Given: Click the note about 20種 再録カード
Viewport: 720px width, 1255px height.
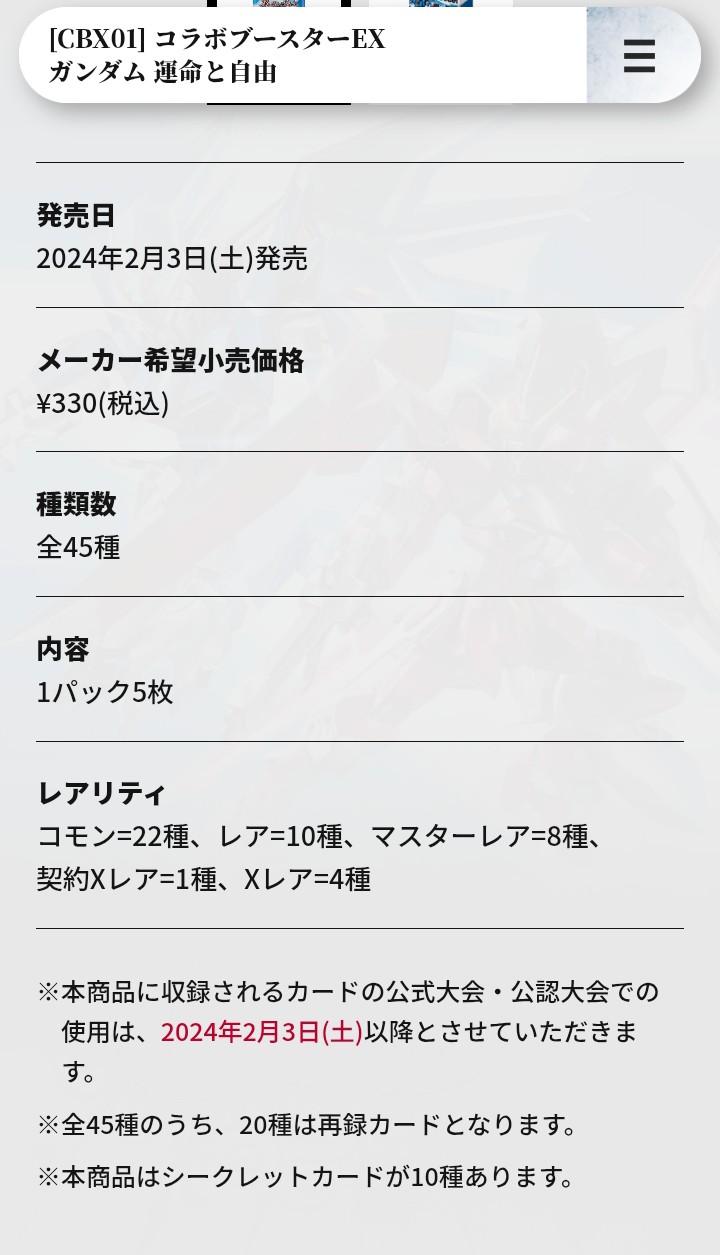Looking at the screenshot, I should coord(308,1124).
